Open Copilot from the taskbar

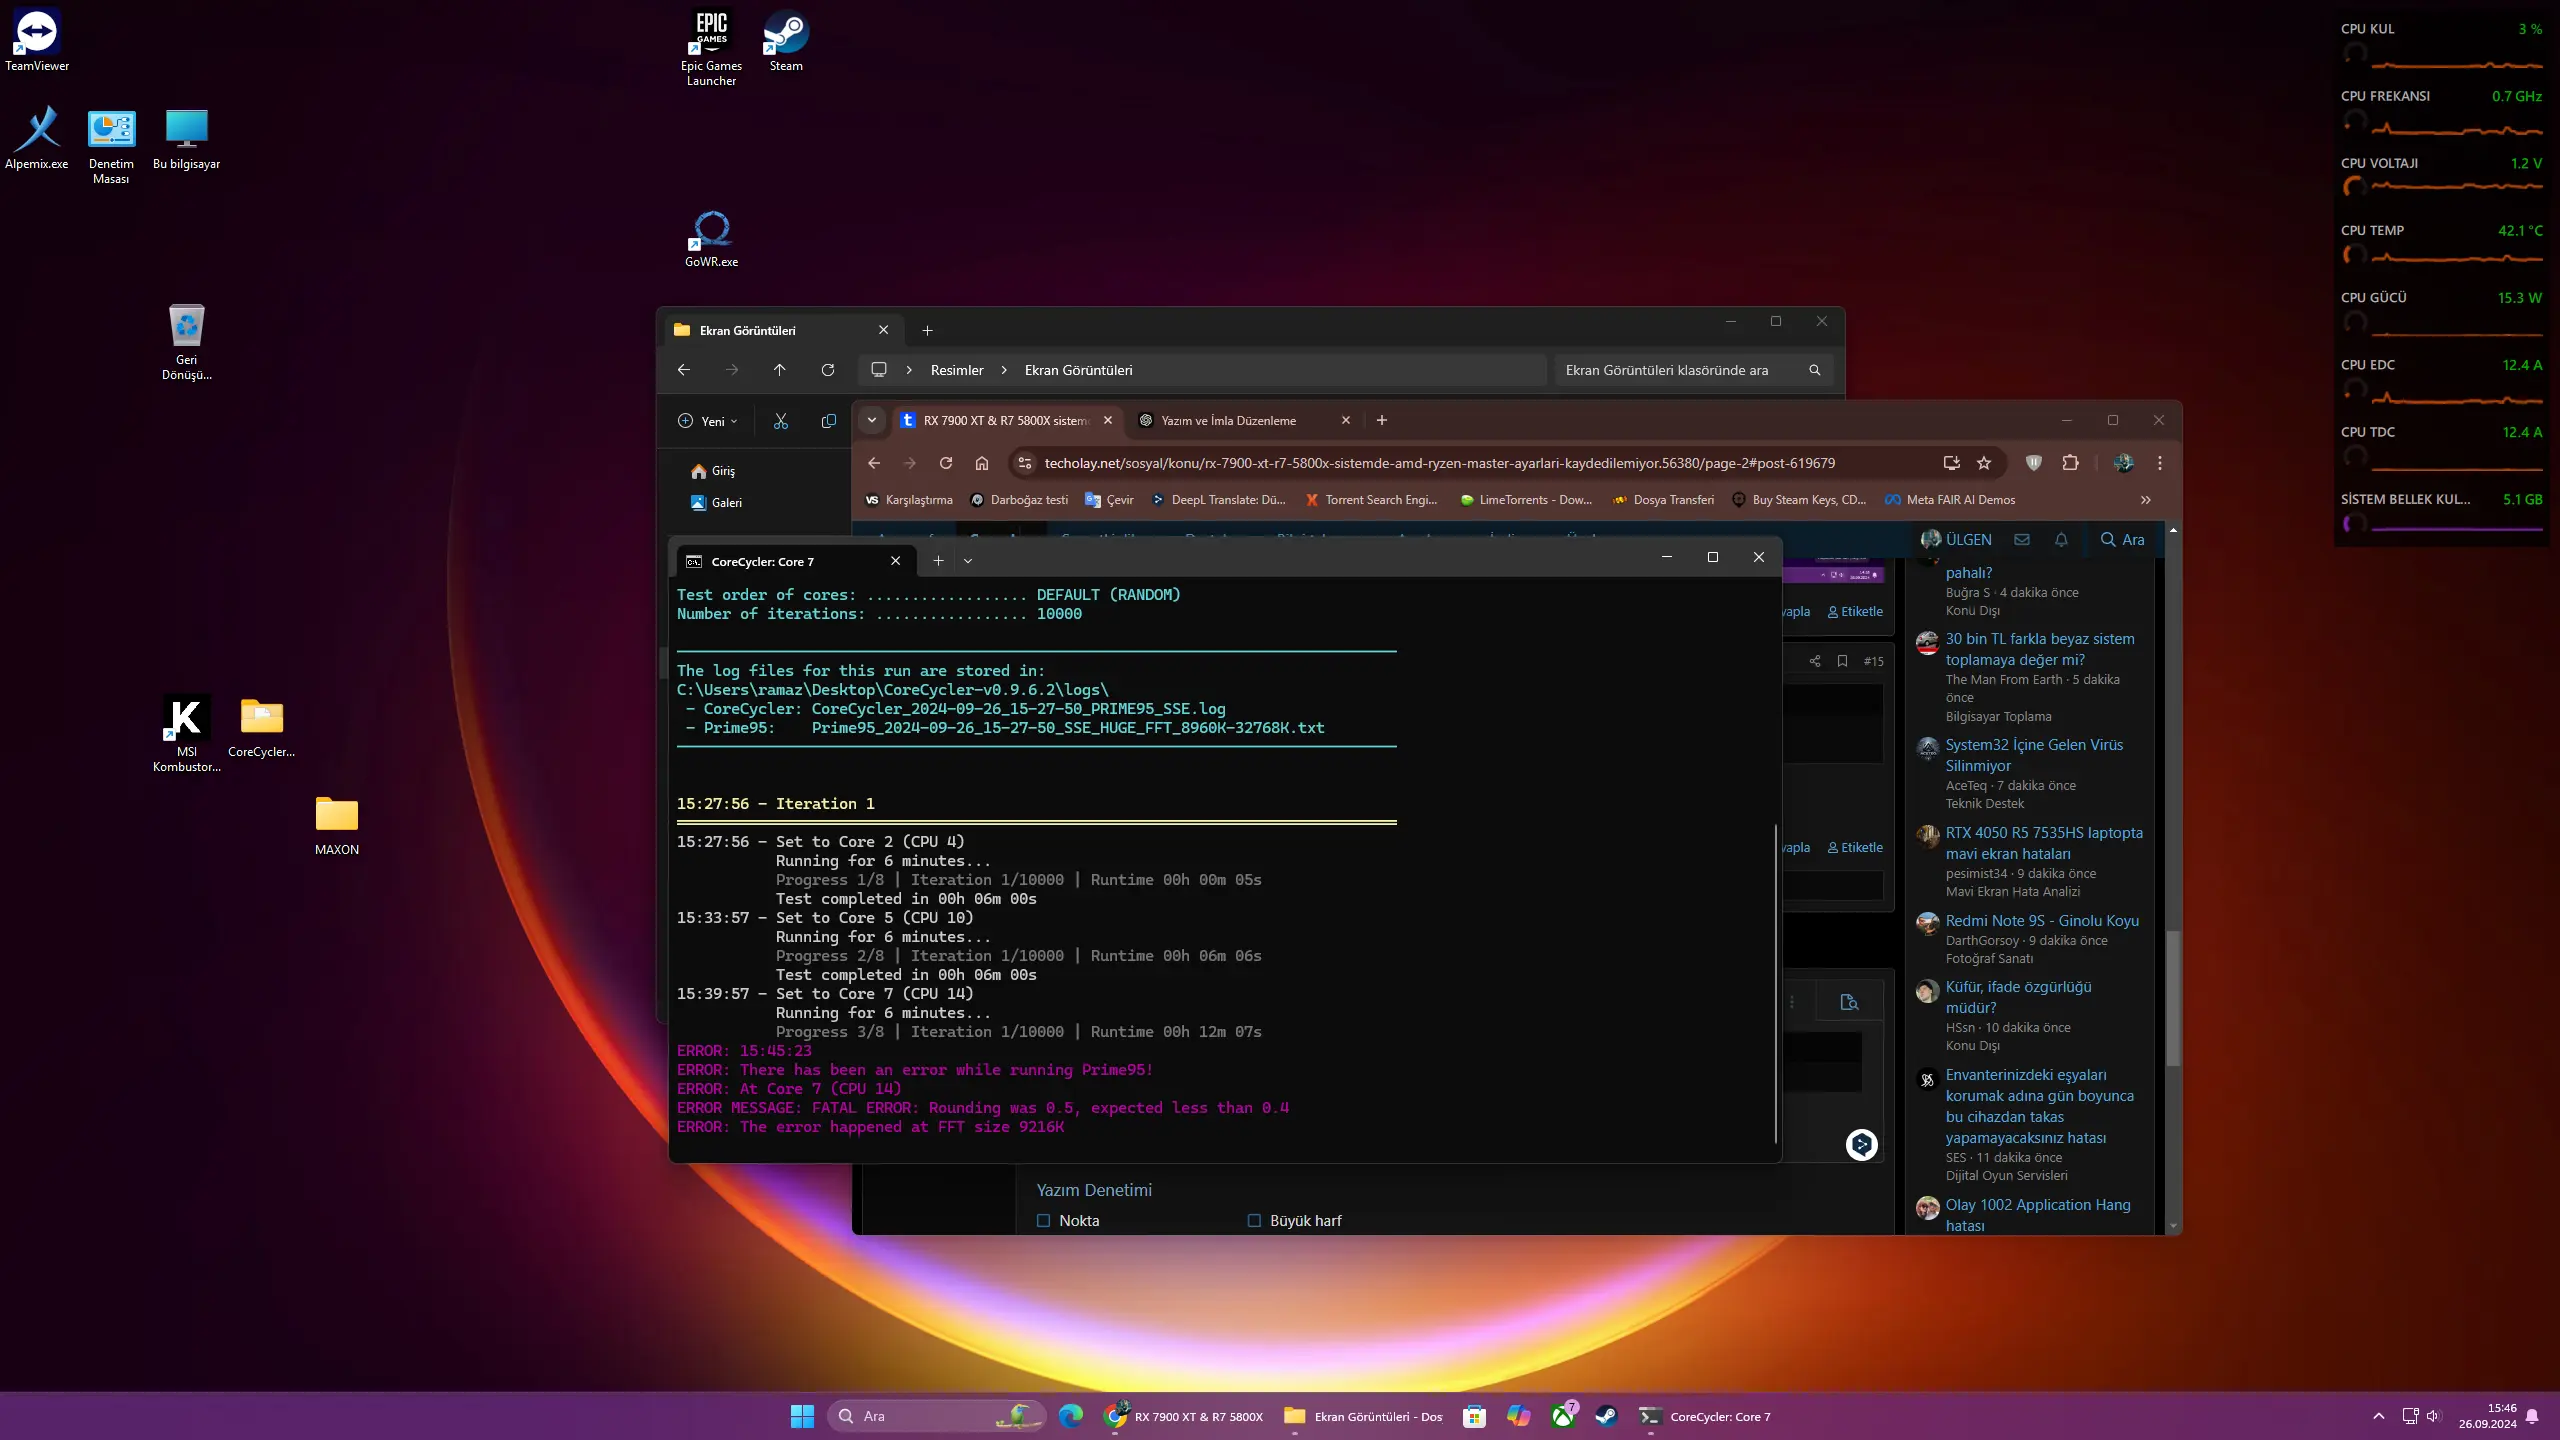tap(1518, 1416)
